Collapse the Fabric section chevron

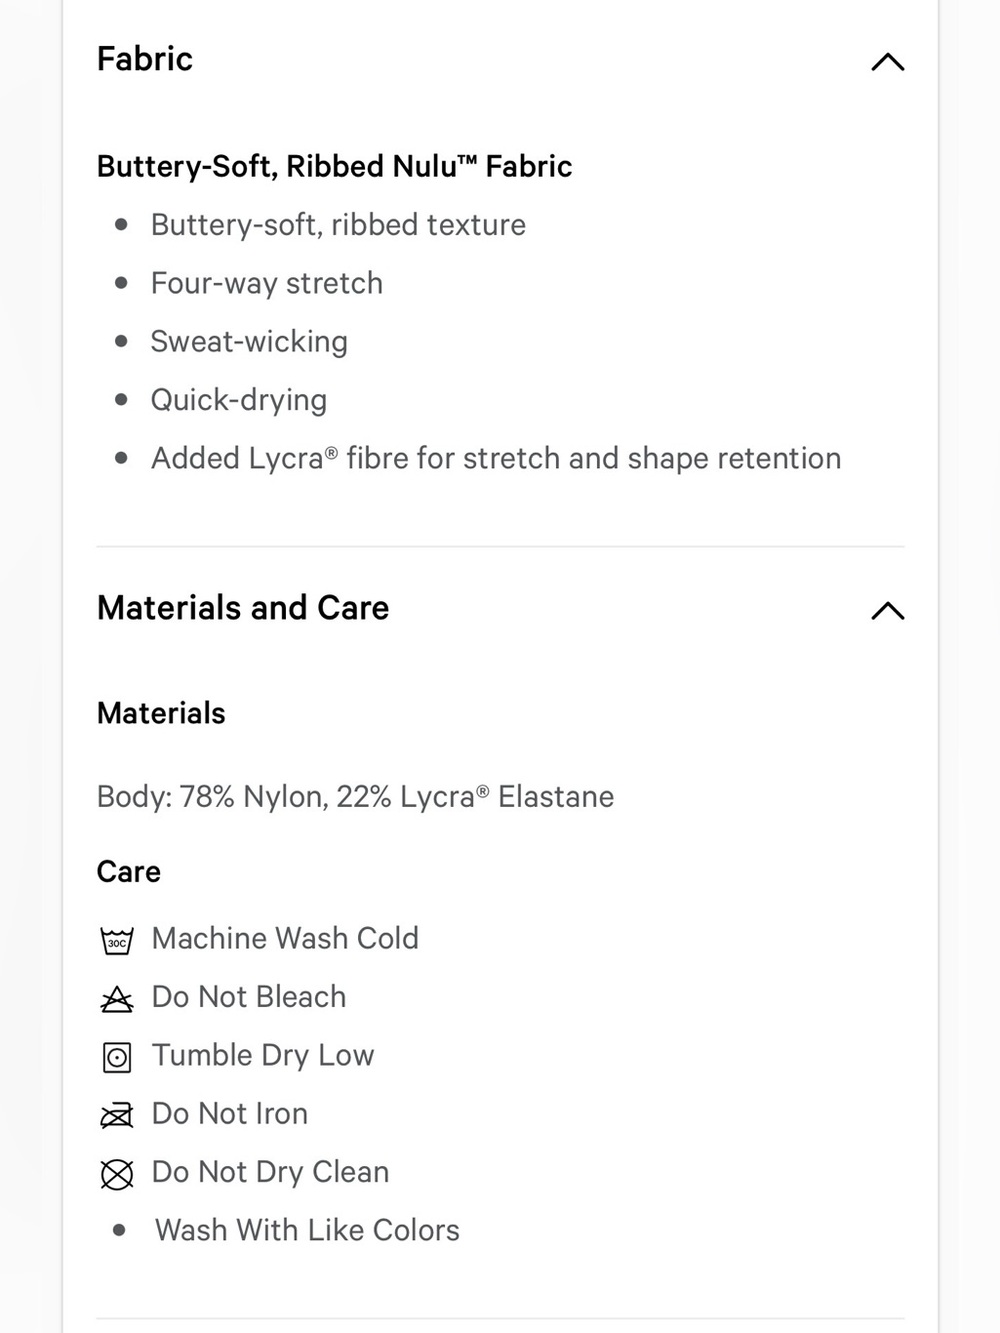tap(887, 62)
